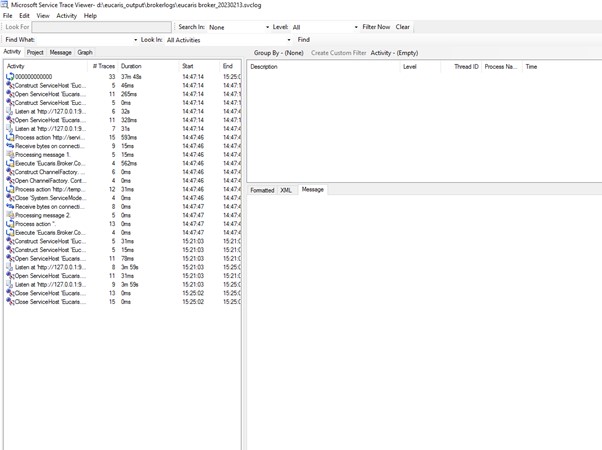This screenshot has width=602, height=450.
Task: Switch to the Project tab
Action: pos(35,52)
